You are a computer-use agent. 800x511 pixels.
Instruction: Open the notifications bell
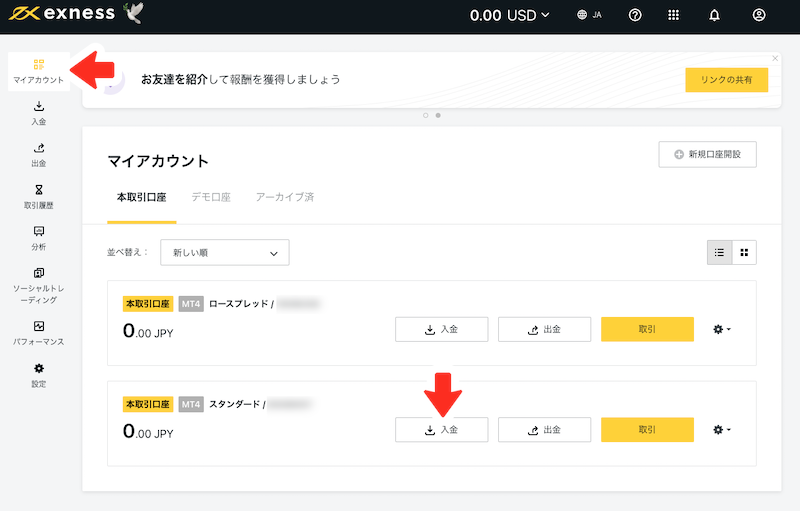(x=714, y=15)
